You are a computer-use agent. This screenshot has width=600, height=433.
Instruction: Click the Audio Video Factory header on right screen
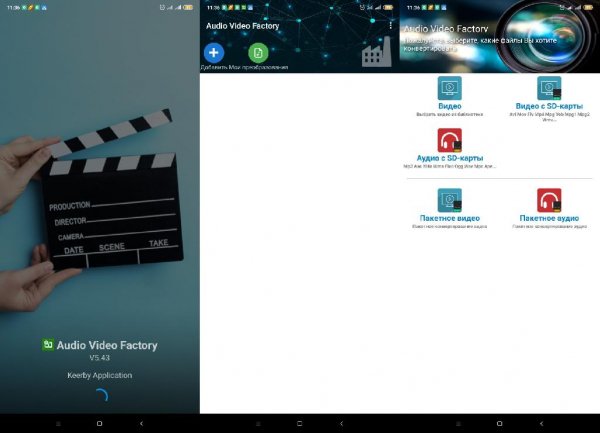(x=446, y=29)
